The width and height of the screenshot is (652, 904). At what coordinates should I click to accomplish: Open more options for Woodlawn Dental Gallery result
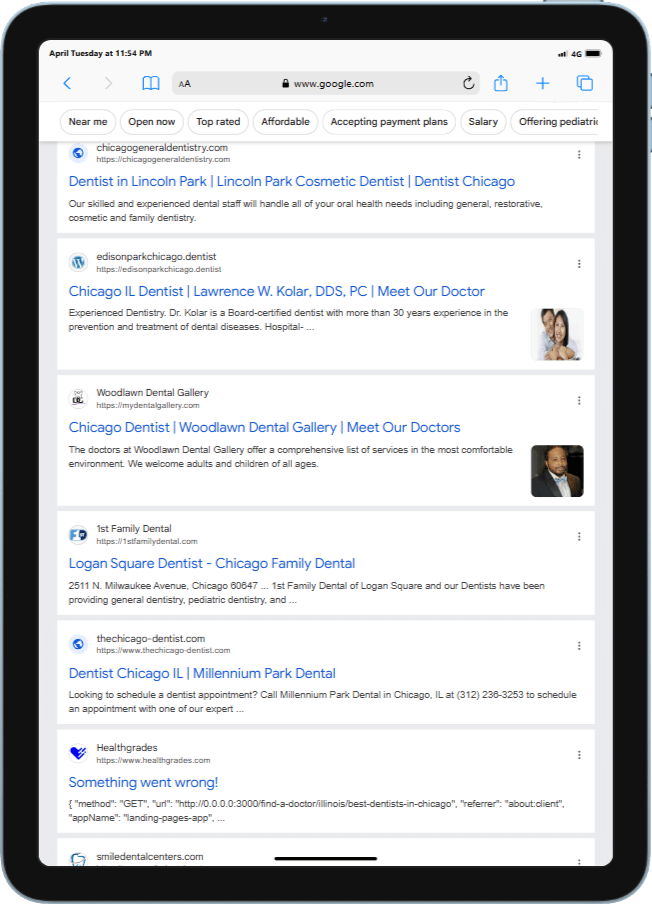pyautogui.click(x=579, y=400)
